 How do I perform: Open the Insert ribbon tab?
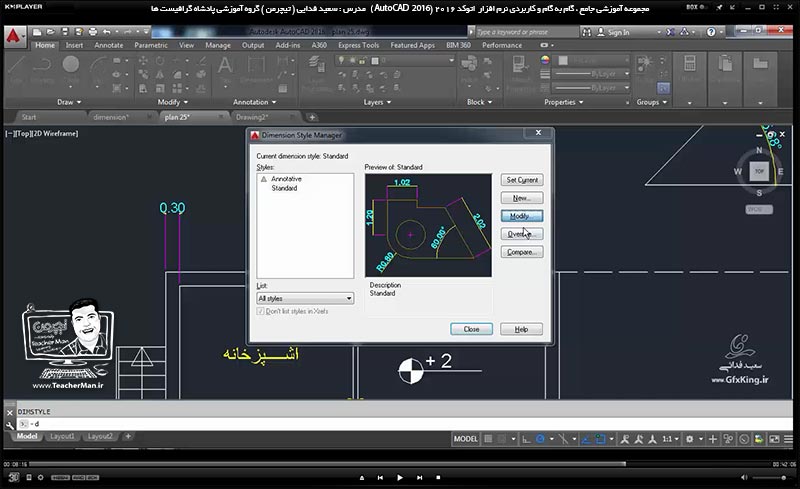[x=74, y=45]
